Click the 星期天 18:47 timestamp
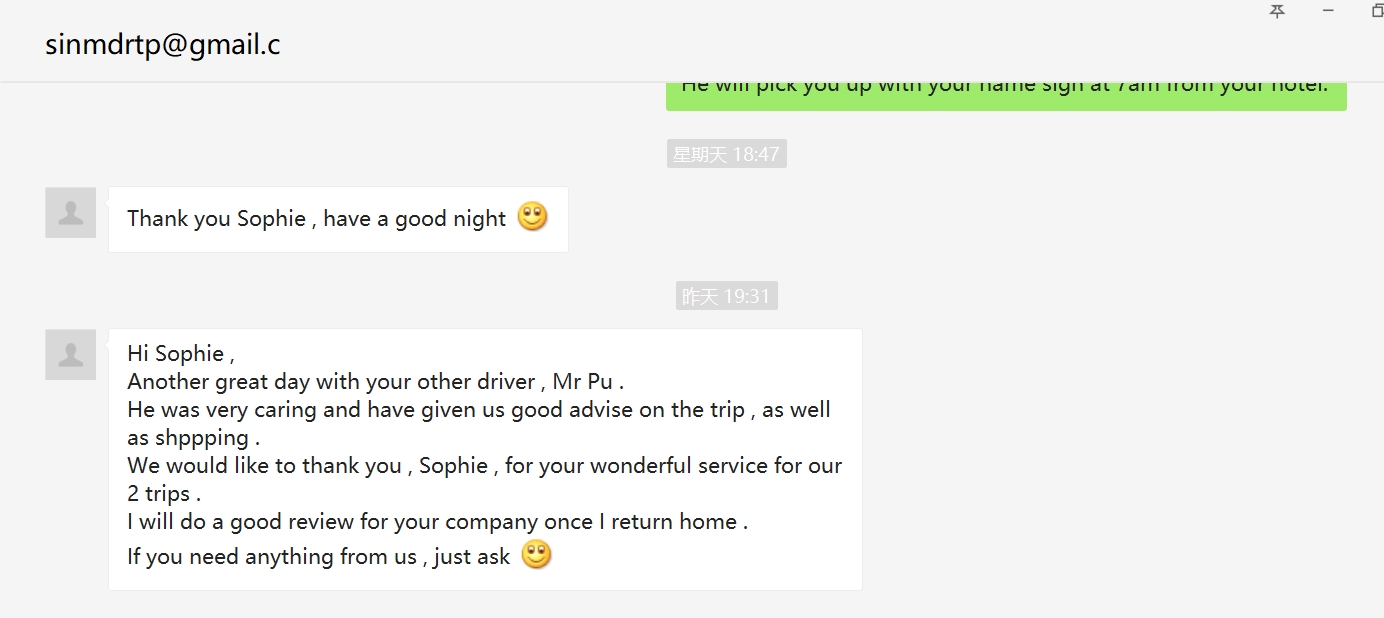This screenshot has width=1384, height=618. pos(726,154)
